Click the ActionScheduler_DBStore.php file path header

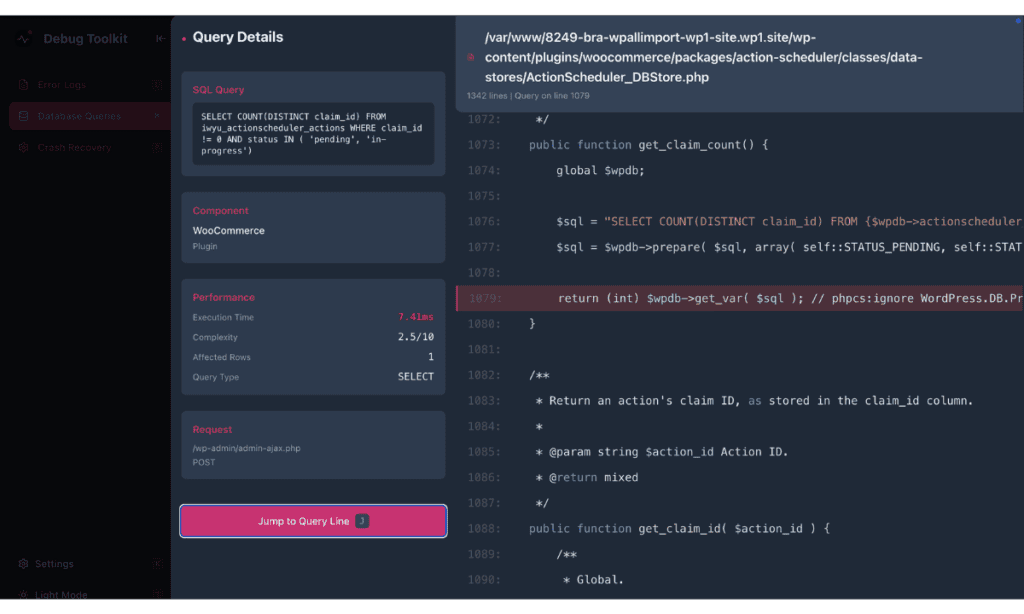(x=703, y=57)
